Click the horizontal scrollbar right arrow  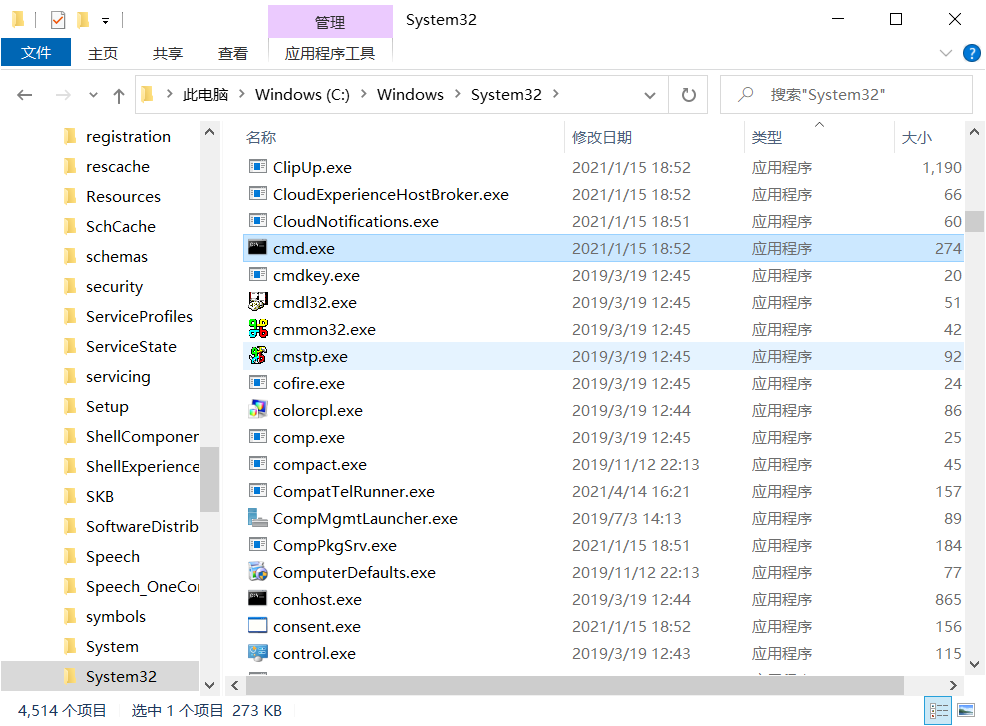point(953,685)
